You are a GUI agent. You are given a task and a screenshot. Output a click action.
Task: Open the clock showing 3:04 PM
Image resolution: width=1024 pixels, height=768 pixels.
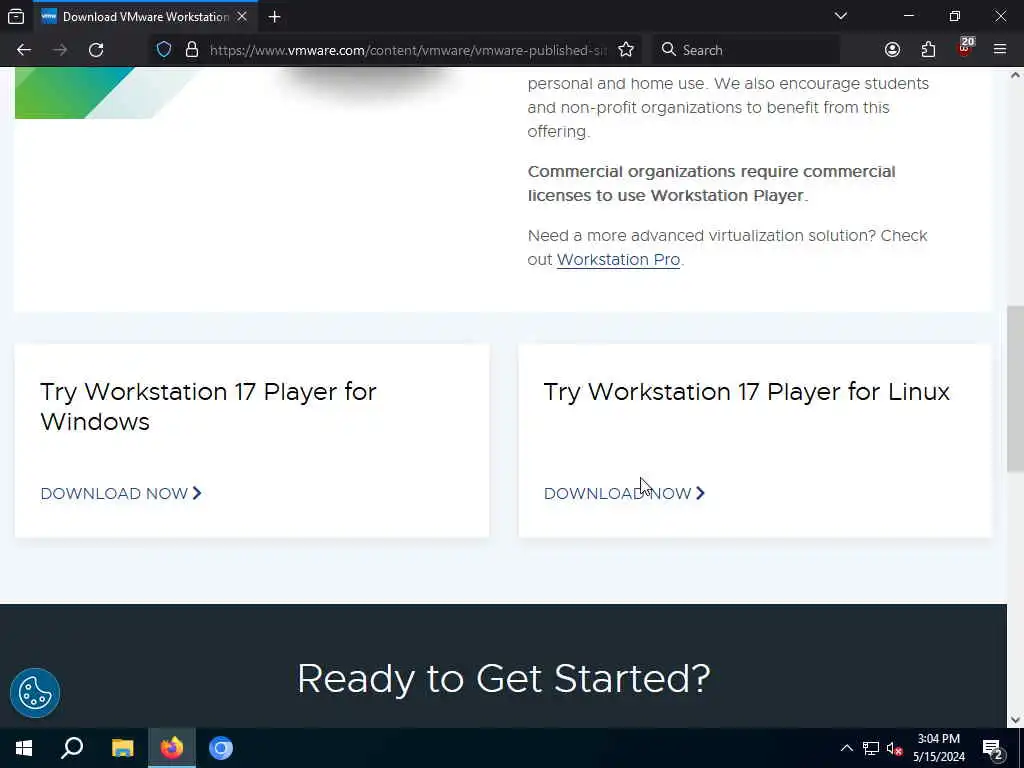click(x=938, y=748)
